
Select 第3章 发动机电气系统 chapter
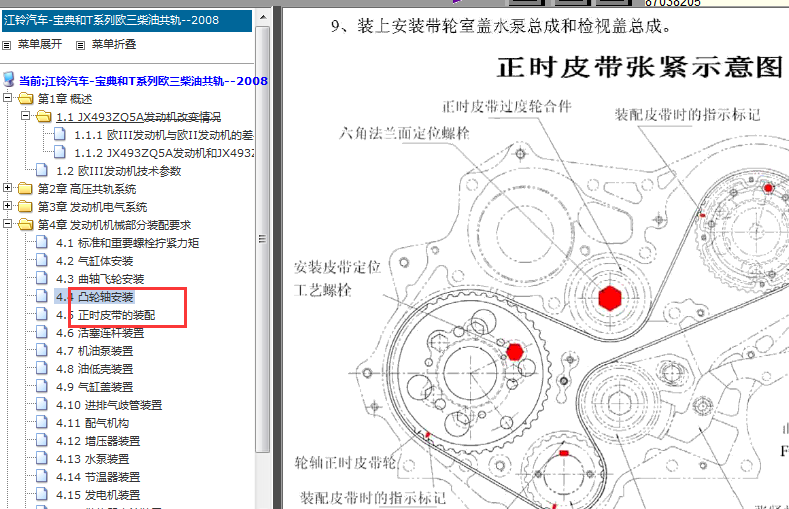tap(93, 207)
